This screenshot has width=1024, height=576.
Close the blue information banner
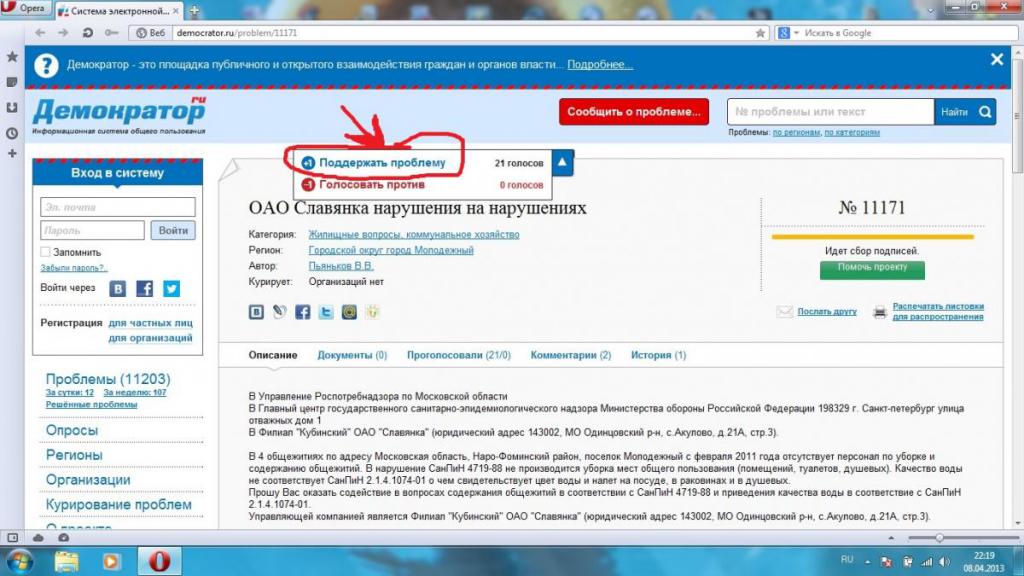(x=997, y=59)
